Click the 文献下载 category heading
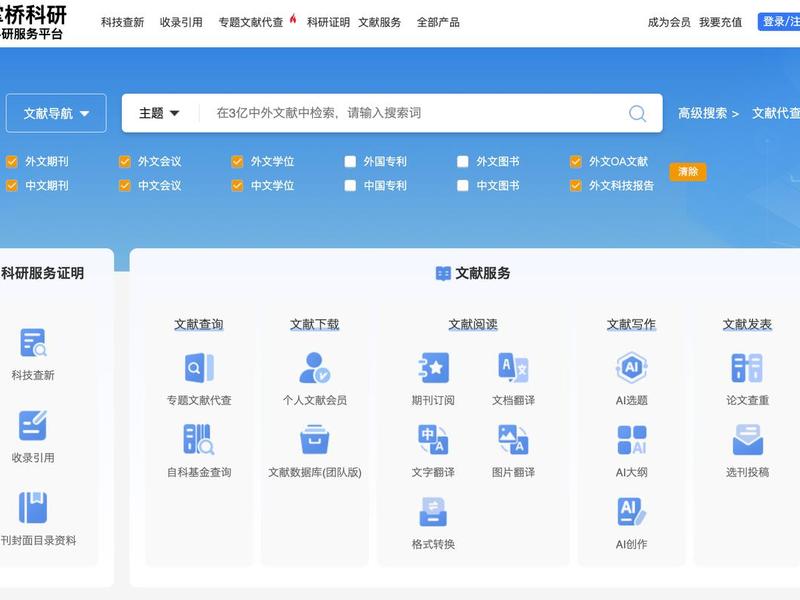Image resolution: width=800 pixels, height=600 pixels. (315, 324)
